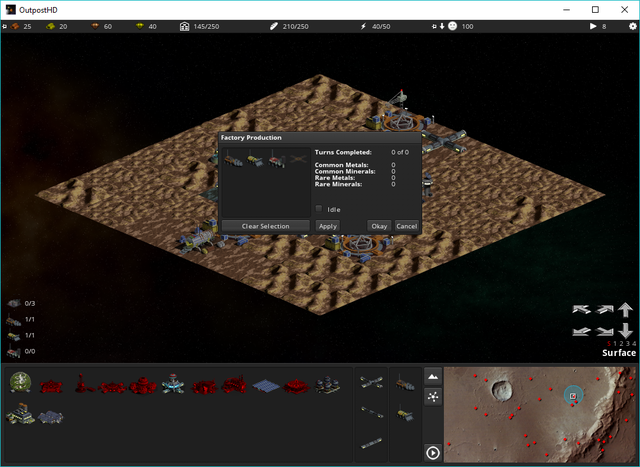Click the rare metals resource icon showing 60
Image resolution: width=640 pixels, height=467 pixels.
click(x=95, y=27)
